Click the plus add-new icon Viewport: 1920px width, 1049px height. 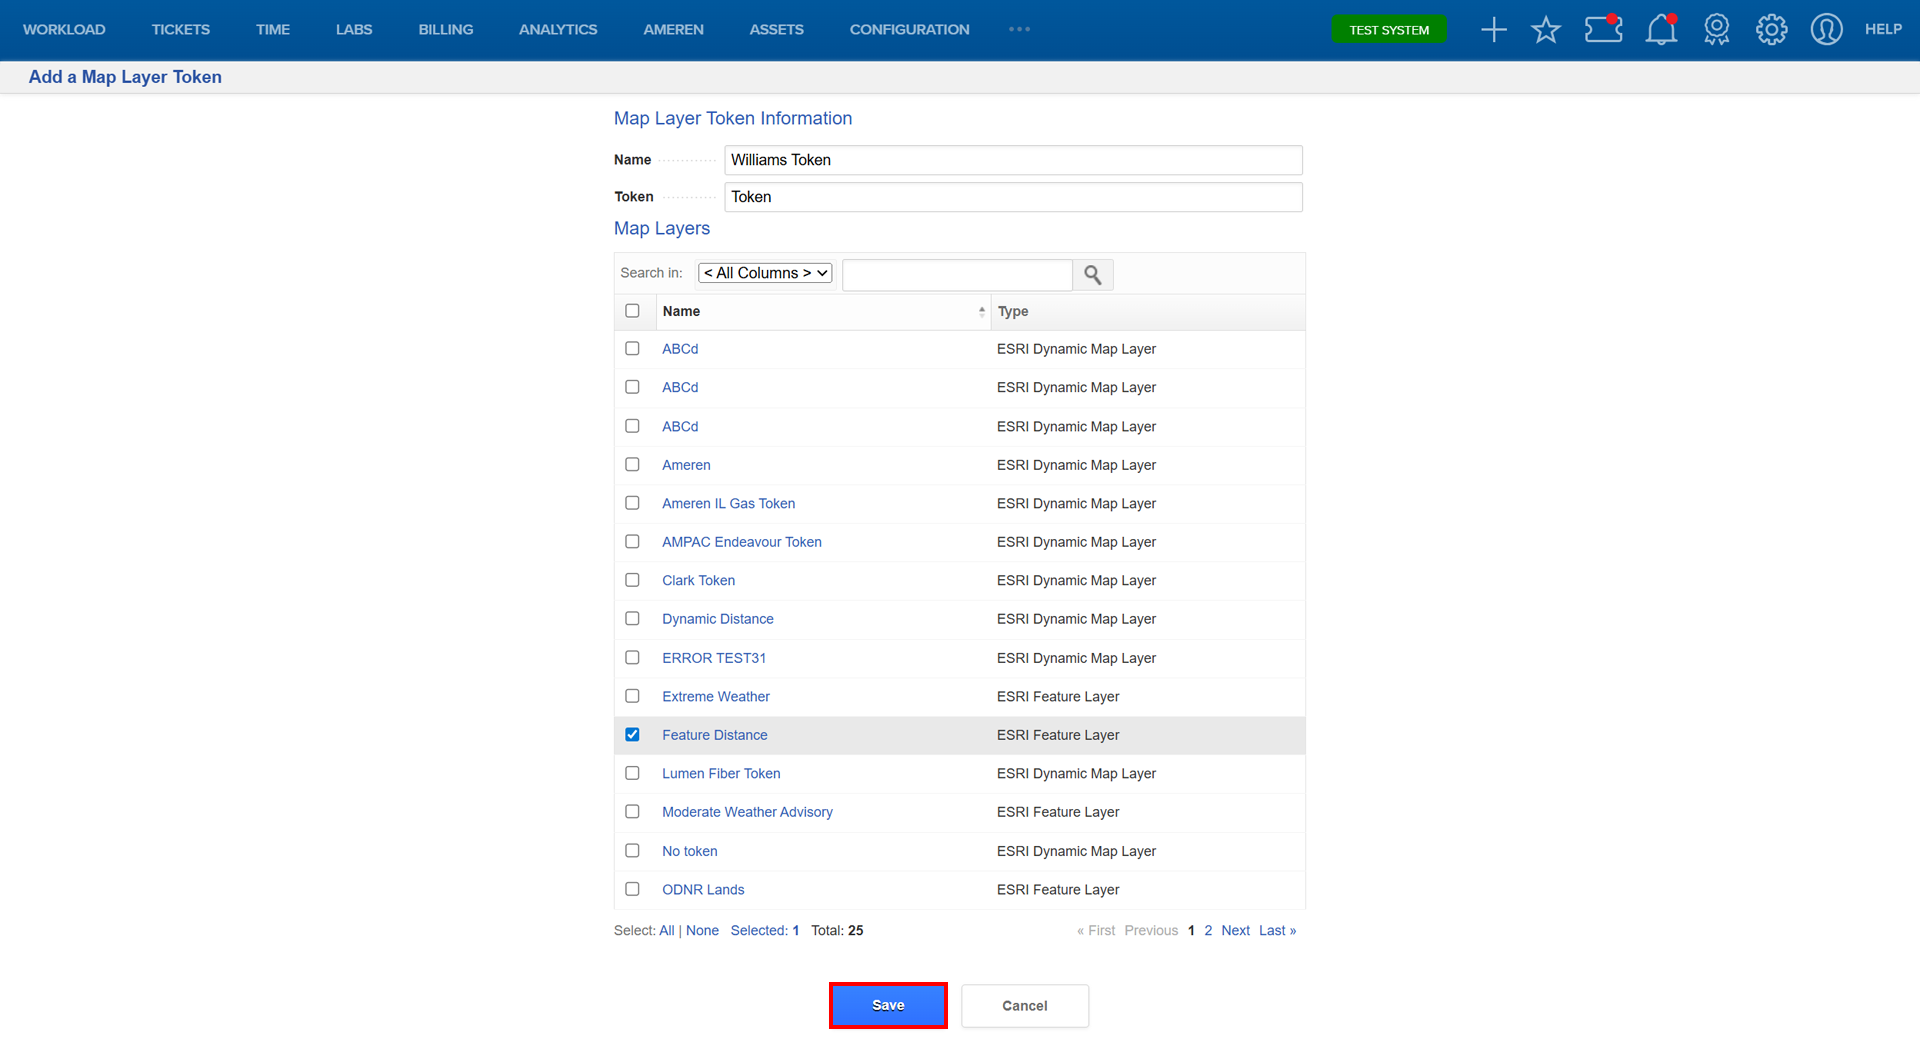click(1493, 30)
